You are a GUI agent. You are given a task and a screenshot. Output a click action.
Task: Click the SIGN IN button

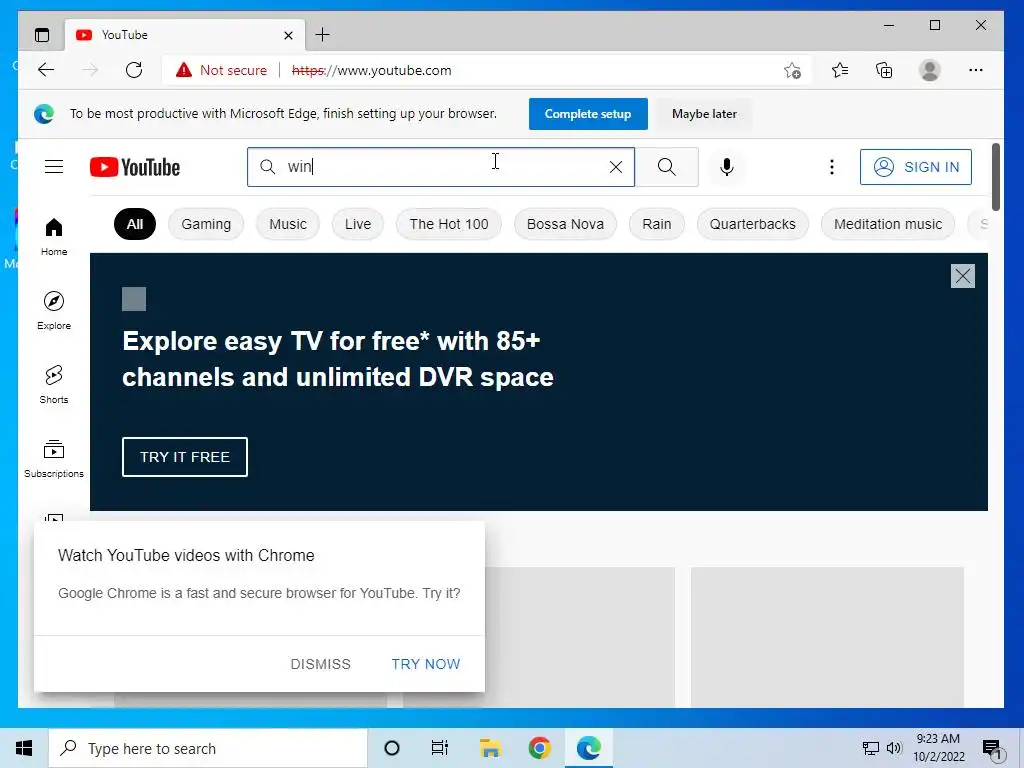(x=916, y=167)
